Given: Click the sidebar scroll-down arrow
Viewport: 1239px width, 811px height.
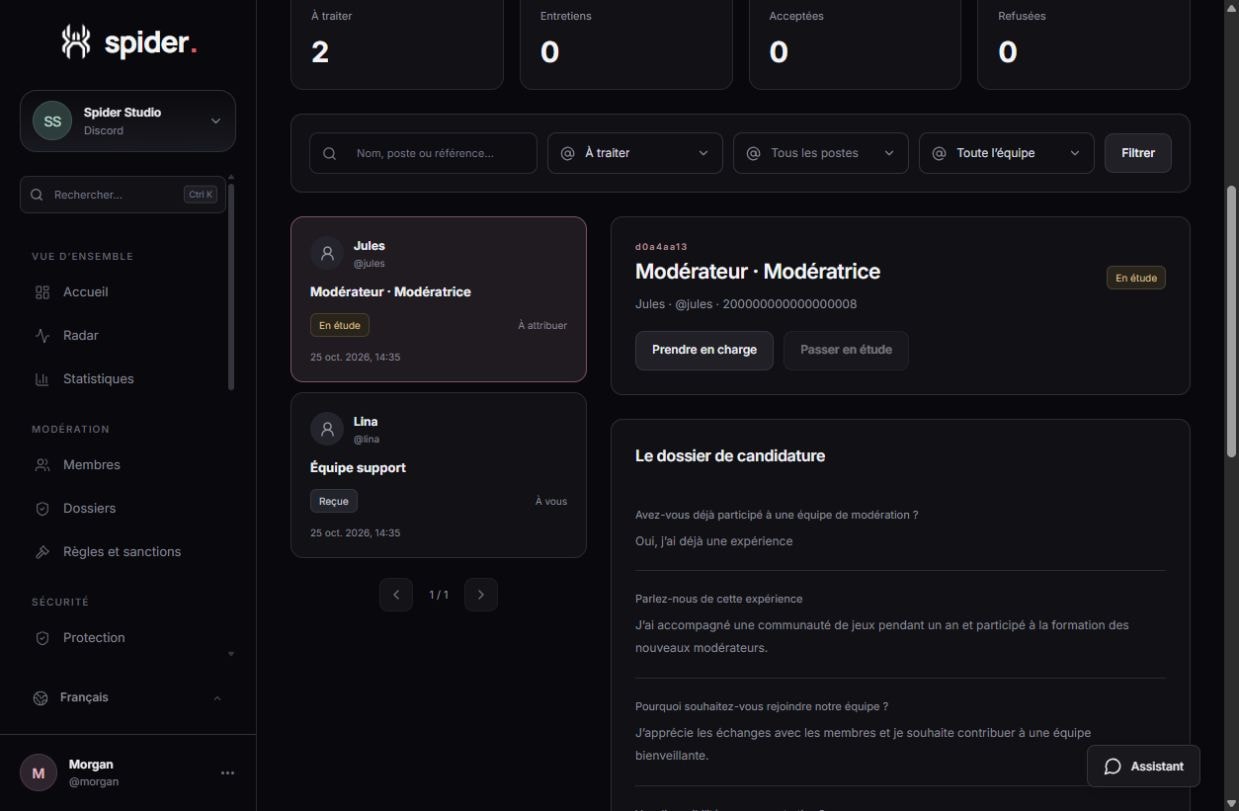Looking at the screenshot, I should 231,654.
